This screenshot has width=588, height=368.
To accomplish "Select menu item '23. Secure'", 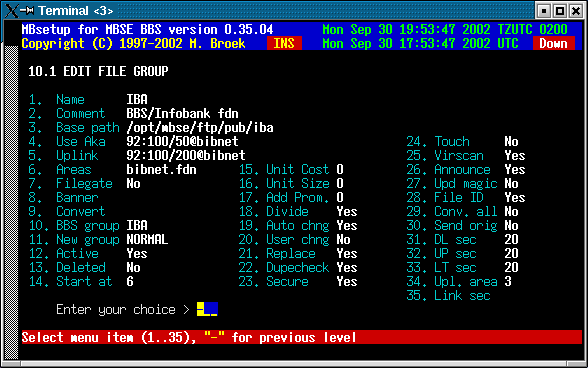I will pyautogui.click(x=273, y=281).
